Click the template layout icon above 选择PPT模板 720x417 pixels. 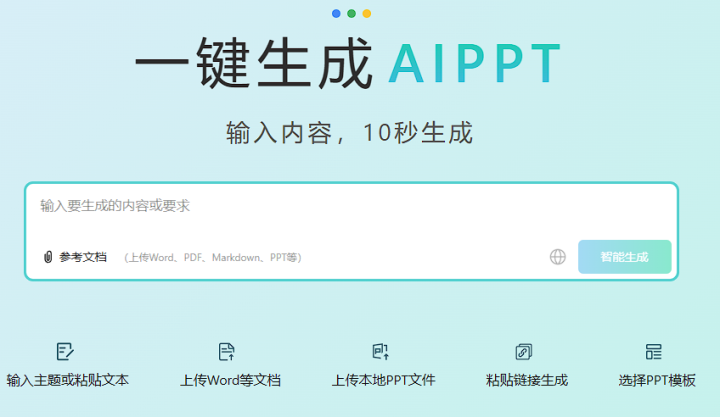pos(654,351)
